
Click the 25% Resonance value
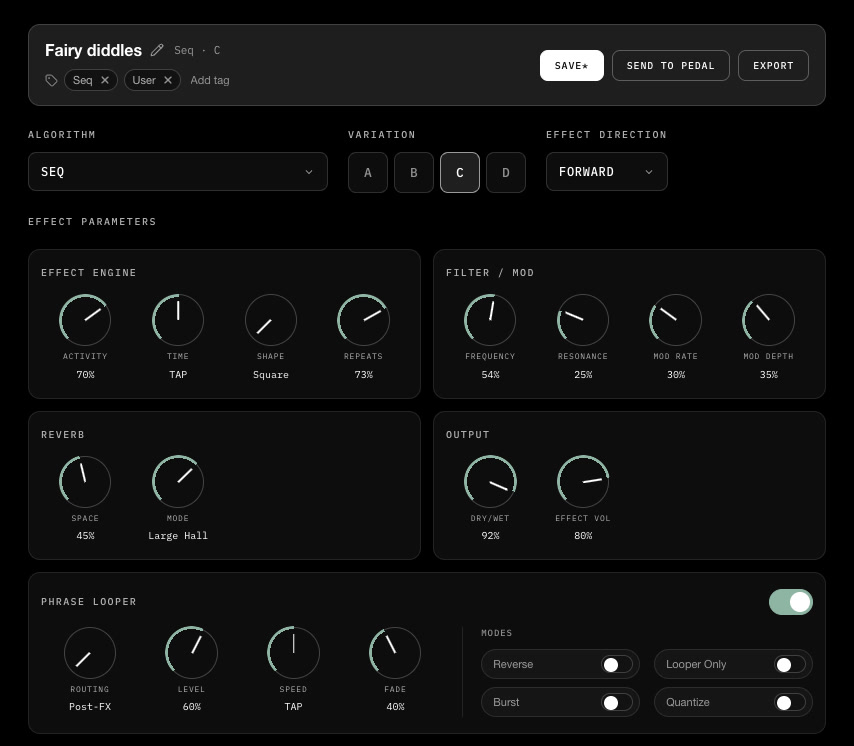point(583,375)
